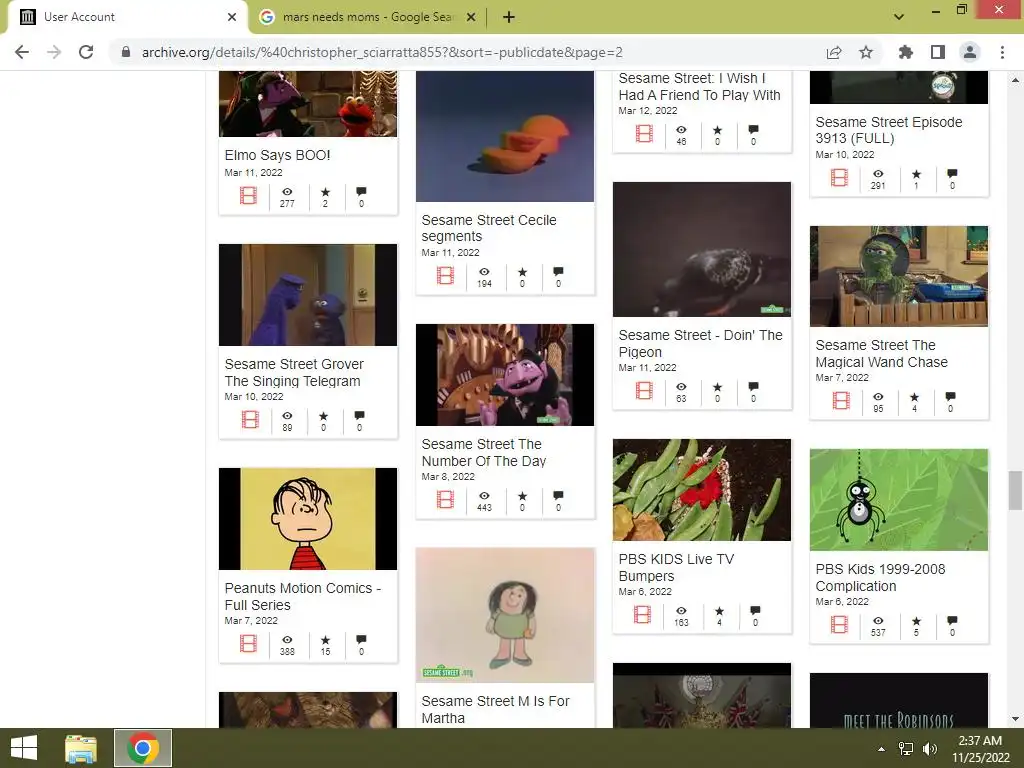Click favorites star on Peanuts Motion Comics card
This screenshot has width=1024, height=768.
325,640
